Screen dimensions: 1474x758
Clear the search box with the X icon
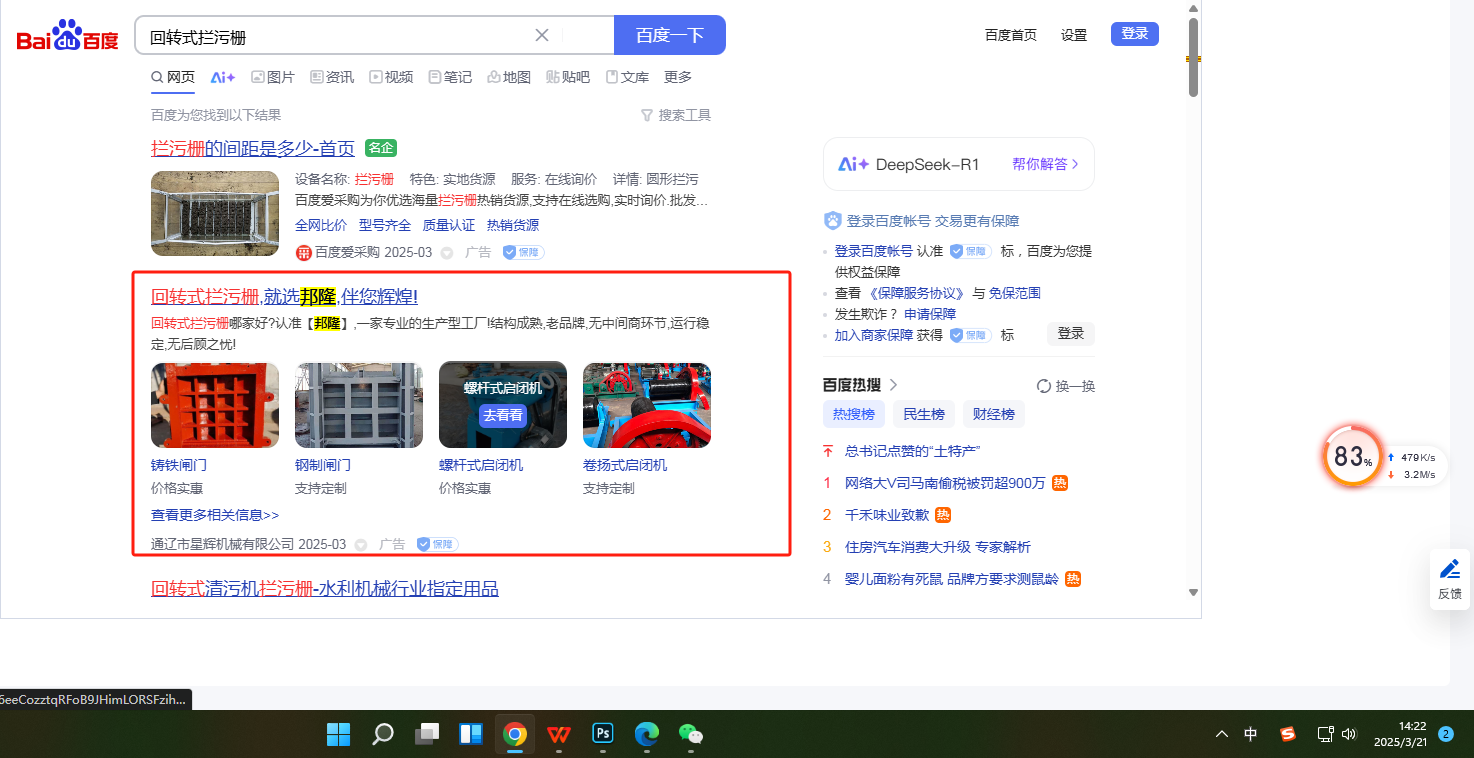(x=542, y=36)
